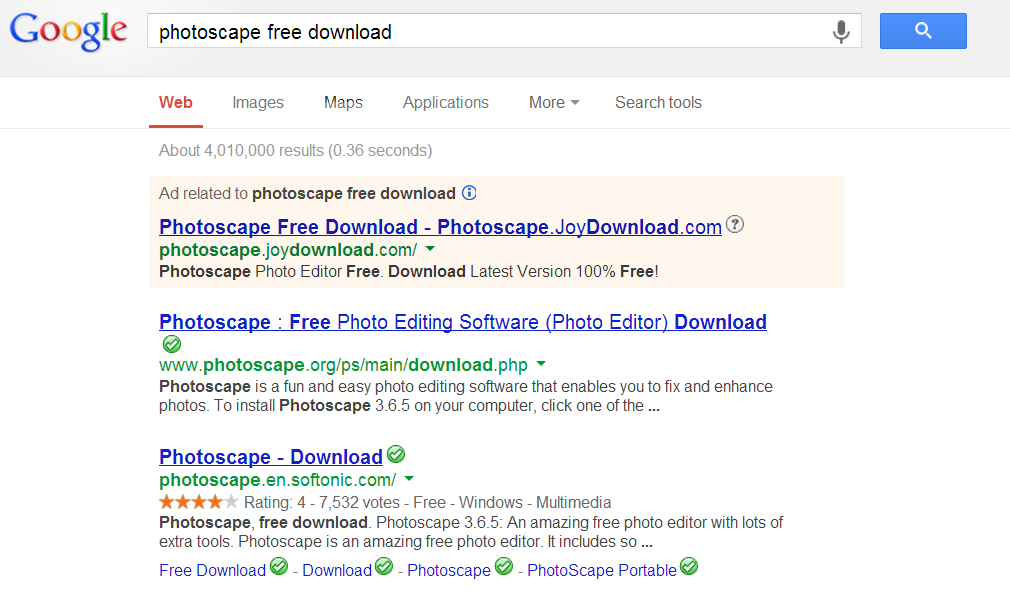Click 'Ad related to photoscape free download' label
The height and width of the screenshot is (601, 1010).
coord(307,193)
